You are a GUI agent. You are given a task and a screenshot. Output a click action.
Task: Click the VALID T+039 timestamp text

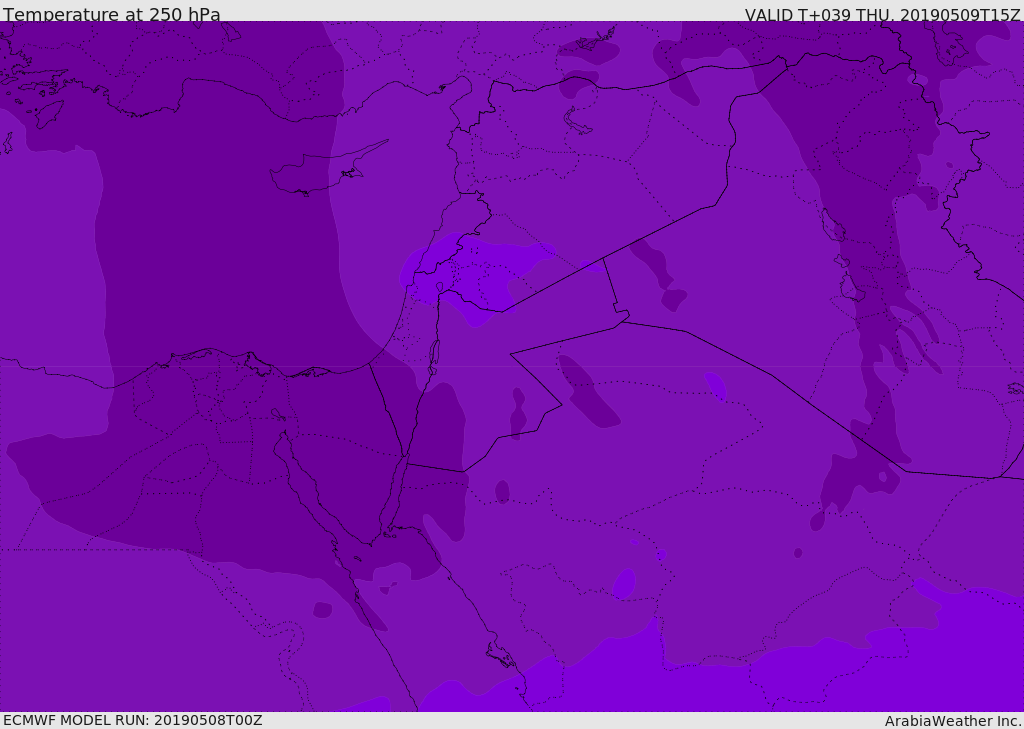pyautogui.click(x=882, y=14)
